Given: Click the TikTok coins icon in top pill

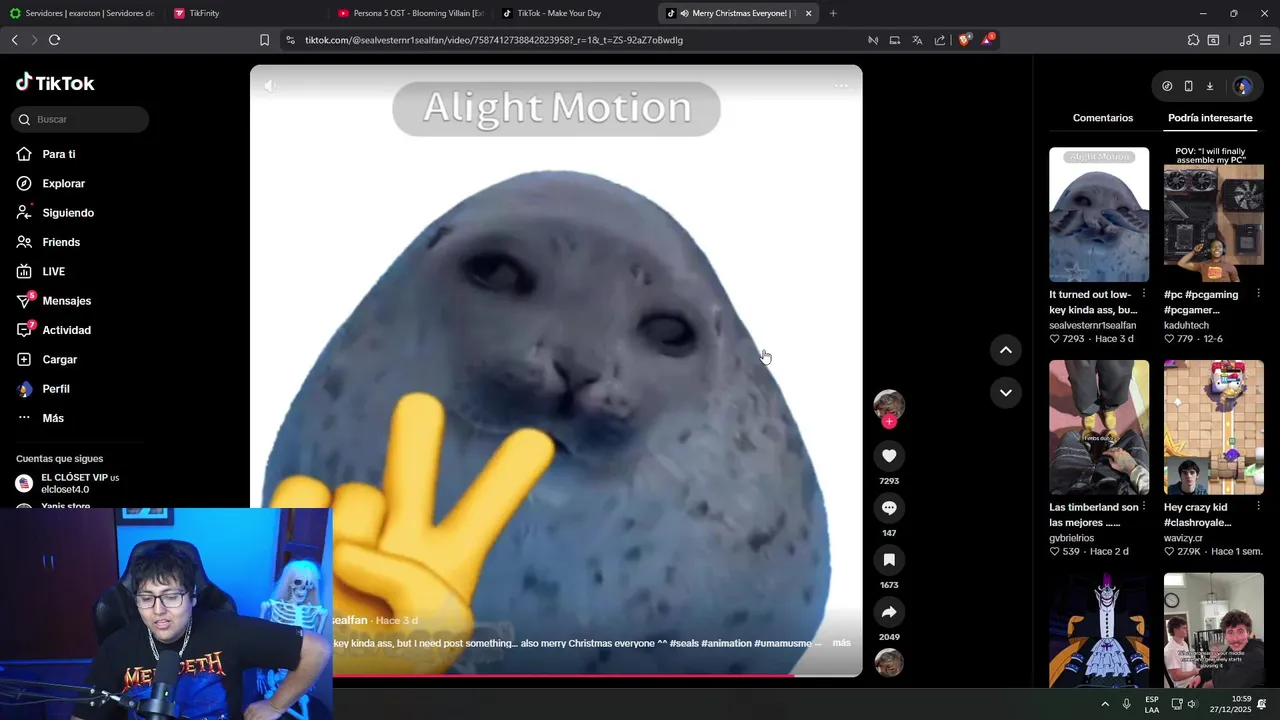Looking at the screenshot, I should coord(1167,86).
